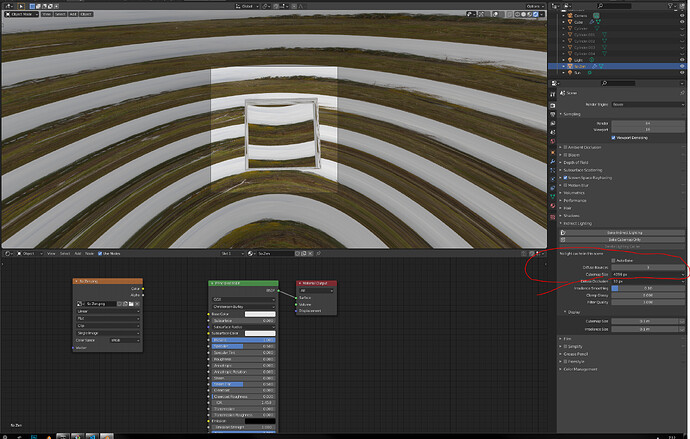Screen dimensions: 690x439
Task: Select the Camera object in the outliner
Action: [x=580, y=15]
